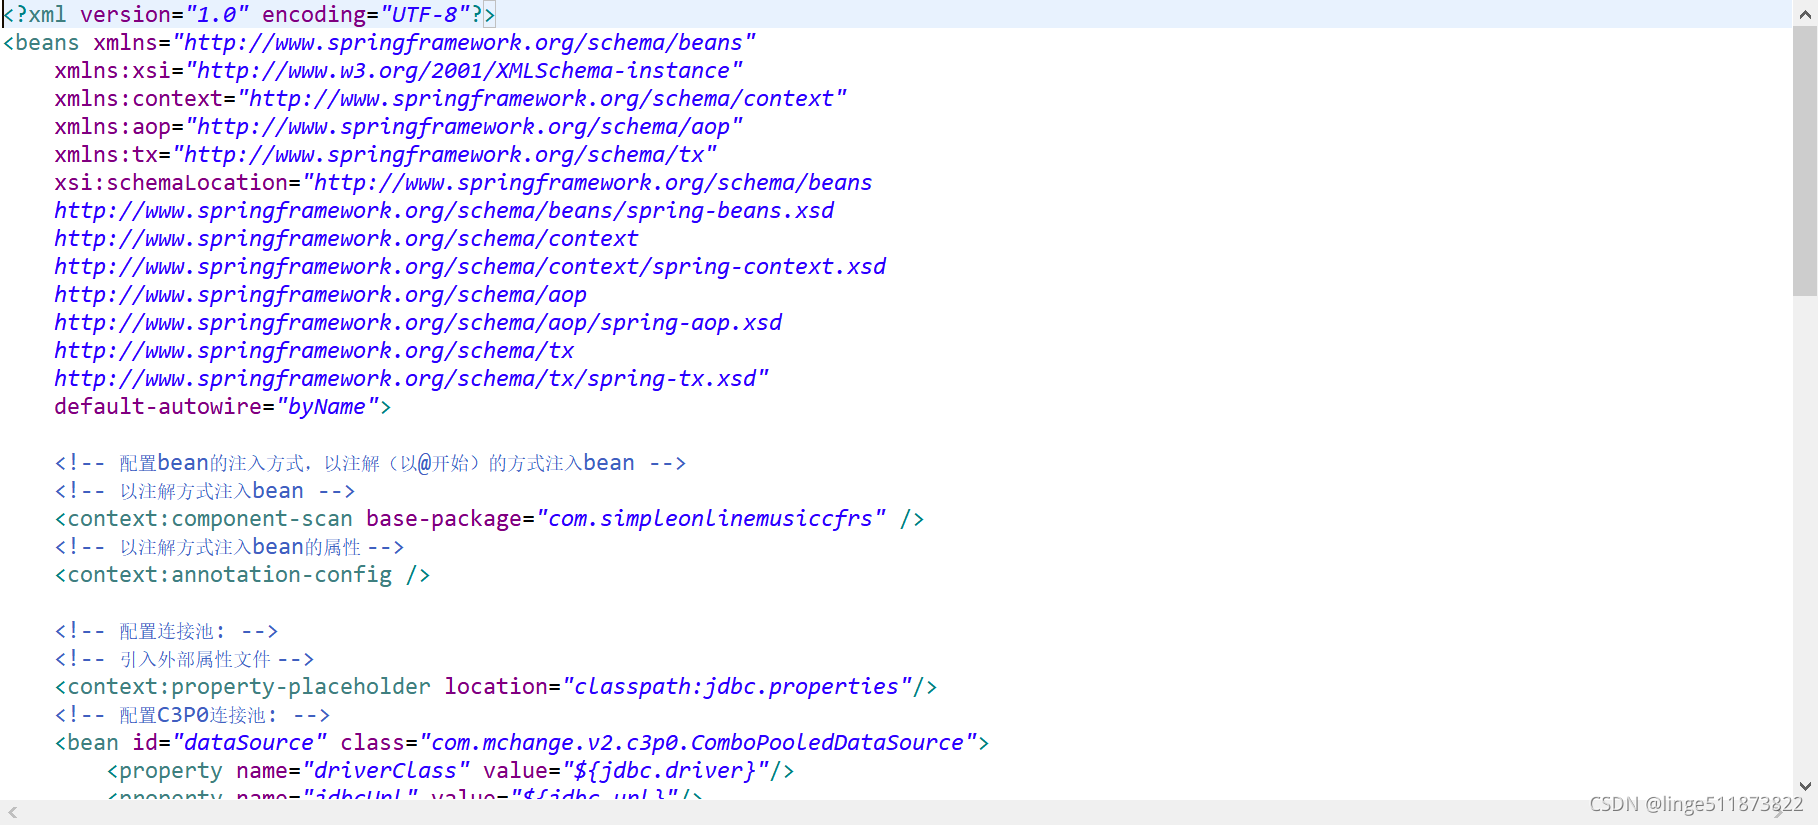1818x825 pixels.
Task: Click the bean id="dataSource" line
Action: coord(522,743)
